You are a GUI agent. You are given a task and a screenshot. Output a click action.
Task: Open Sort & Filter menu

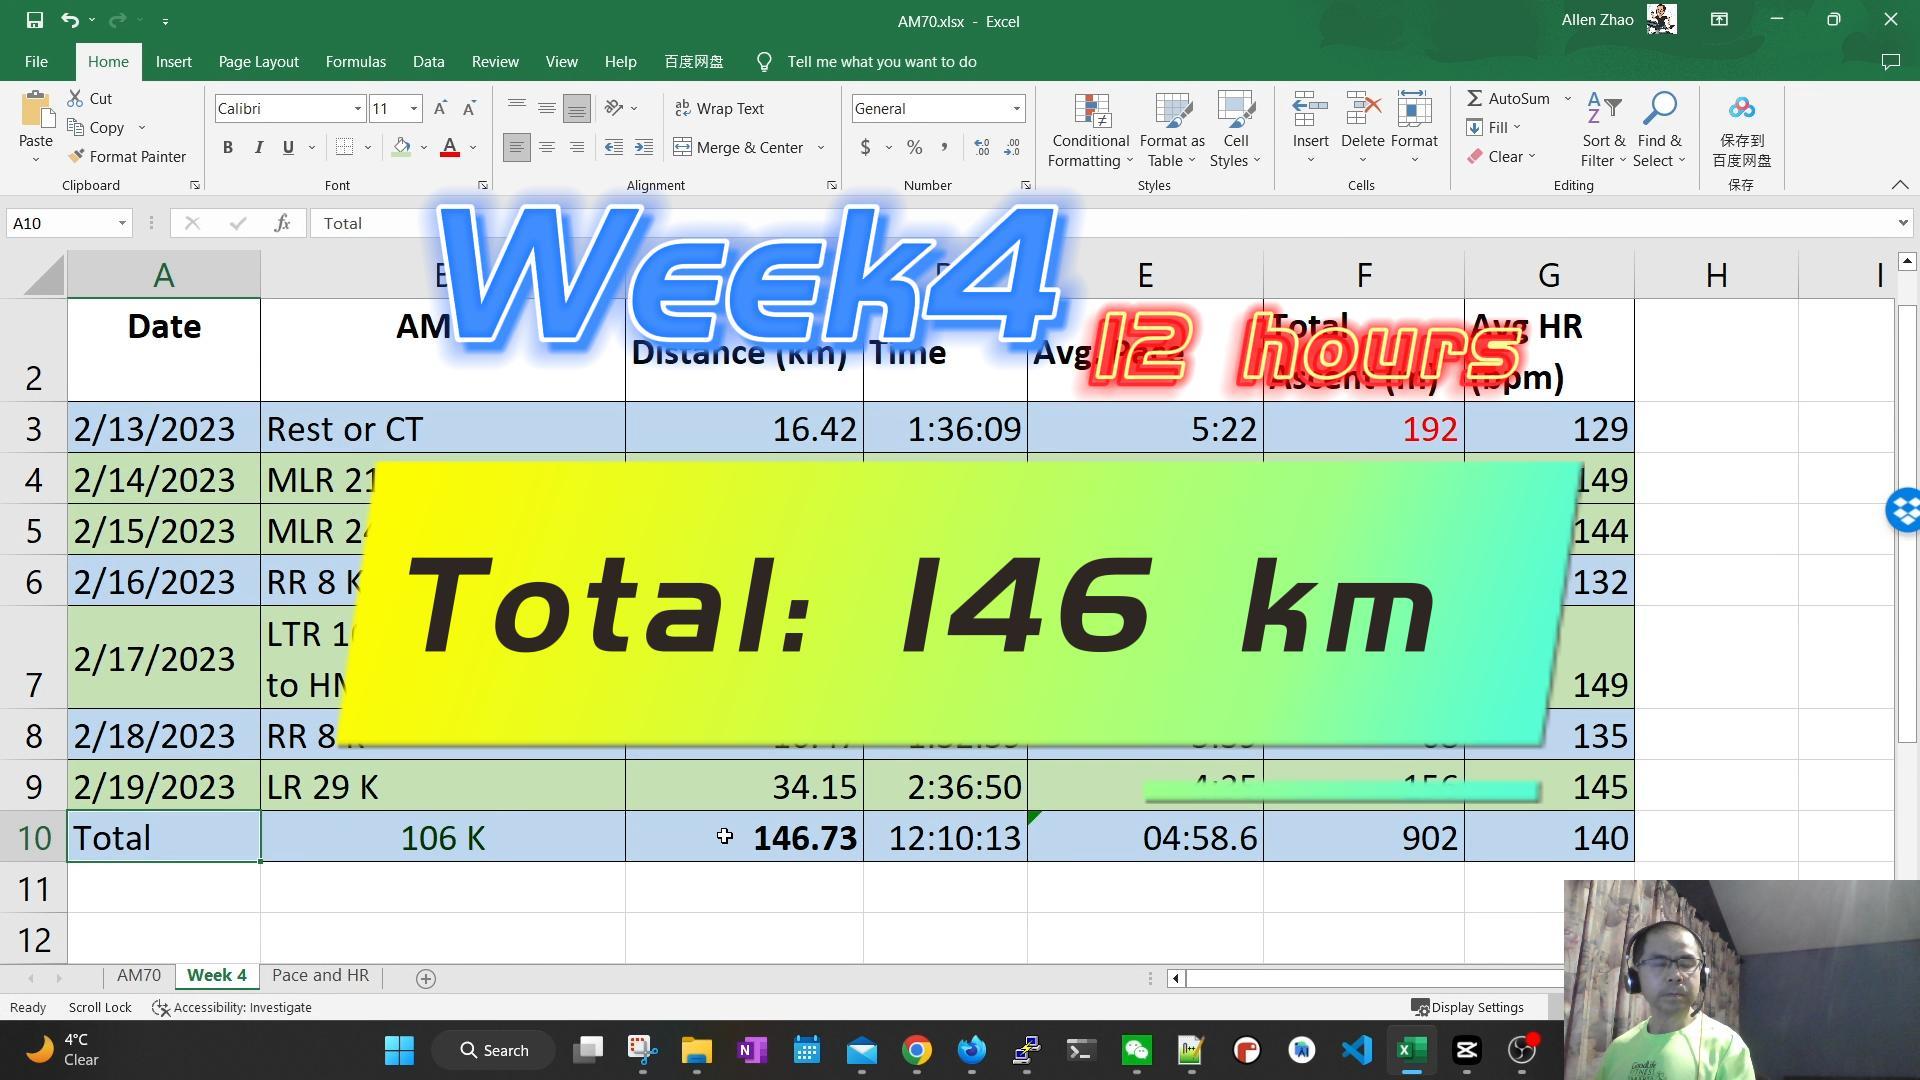click(x=1603, y=130)
